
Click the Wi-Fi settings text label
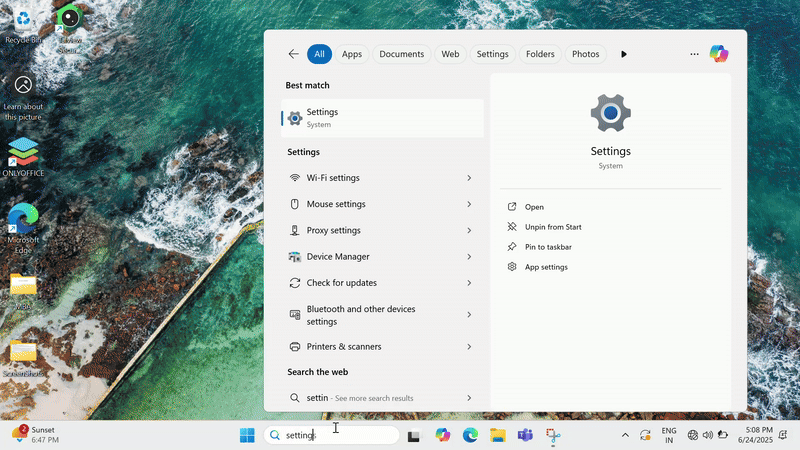coord(333,178)
